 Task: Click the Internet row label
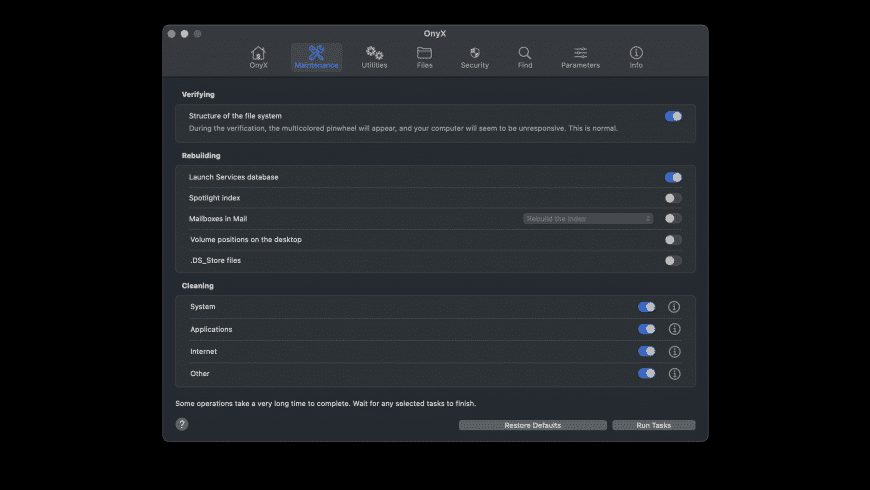(x=204, y=351)
